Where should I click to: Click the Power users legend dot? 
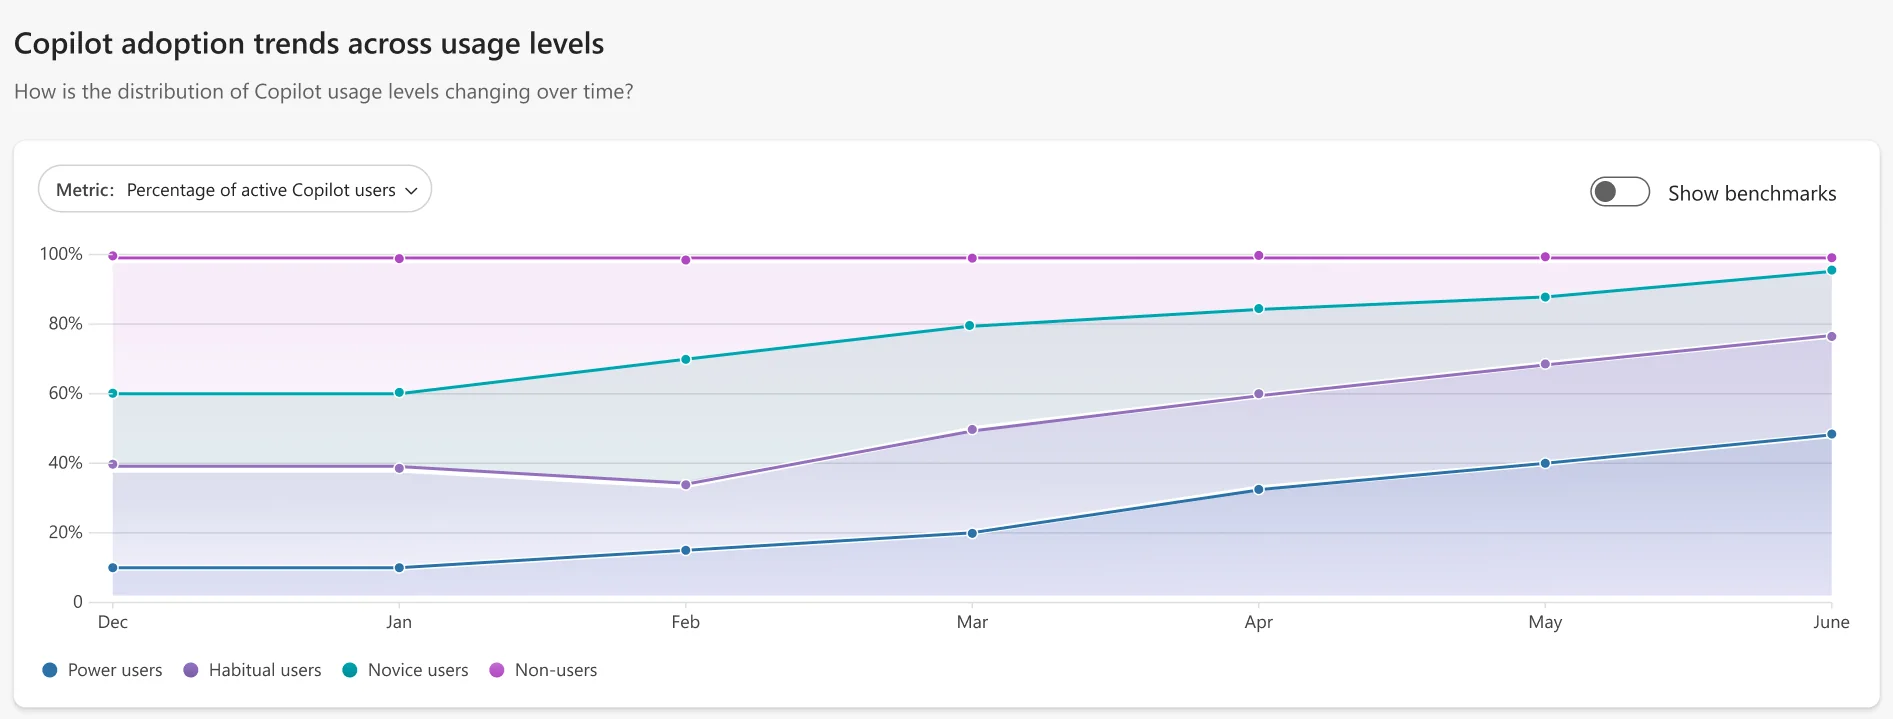click(x=50, y=670)
